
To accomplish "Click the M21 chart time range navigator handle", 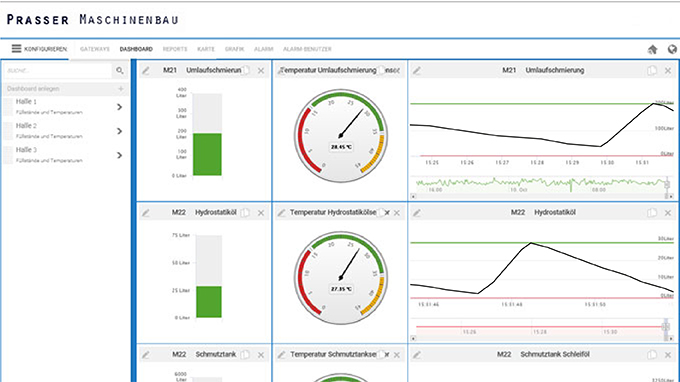I will click(667, 184).
